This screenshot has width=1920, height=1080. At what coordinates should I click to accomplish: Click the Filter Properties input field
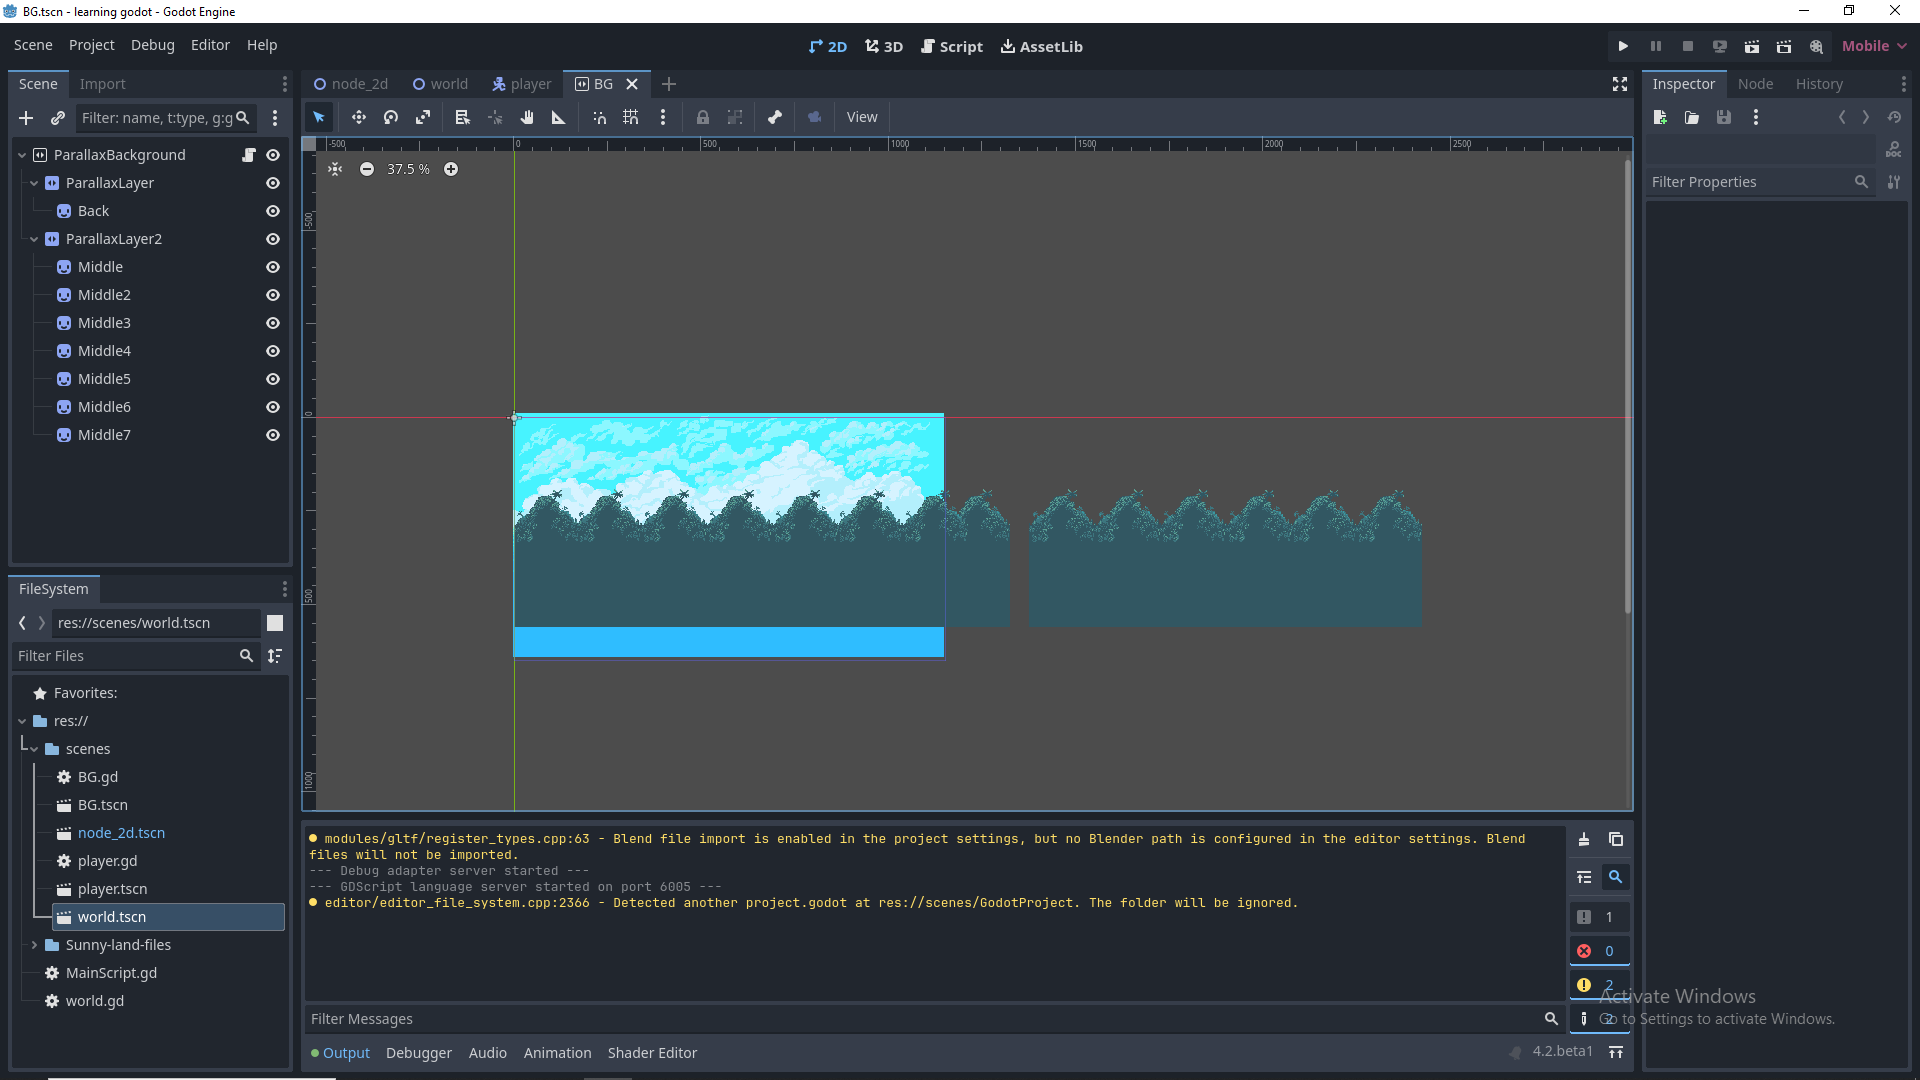coord(1758,182)
